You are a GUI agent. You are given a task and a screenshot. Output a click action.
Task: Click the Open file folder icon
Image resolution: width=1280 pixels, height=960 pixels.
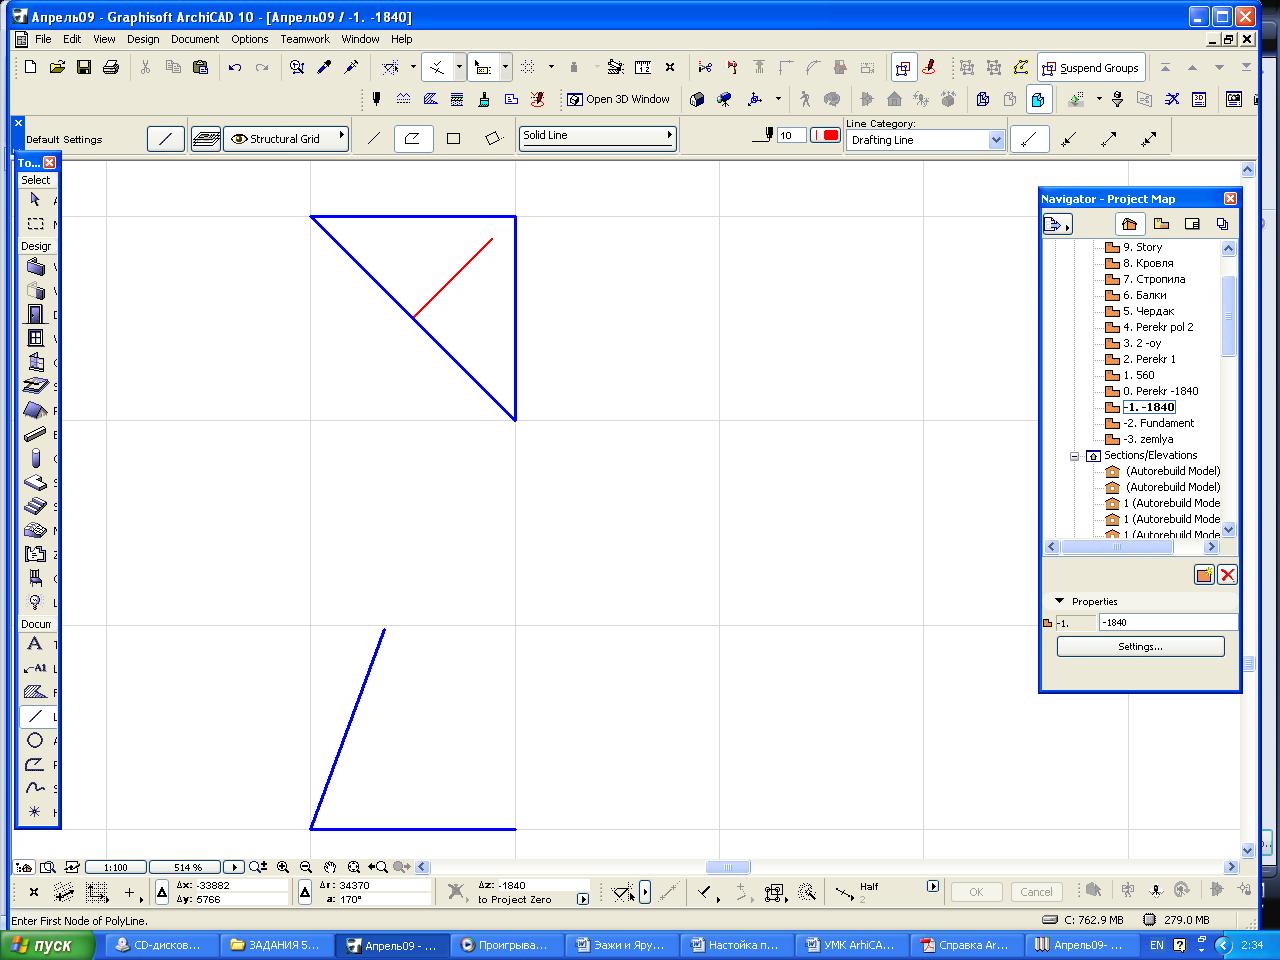(x=57, y=67)
